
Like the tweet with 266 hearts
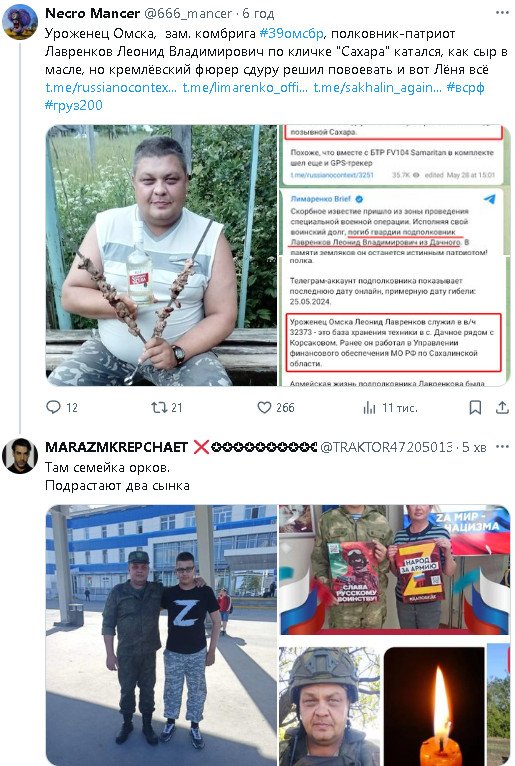pos(264,407)
